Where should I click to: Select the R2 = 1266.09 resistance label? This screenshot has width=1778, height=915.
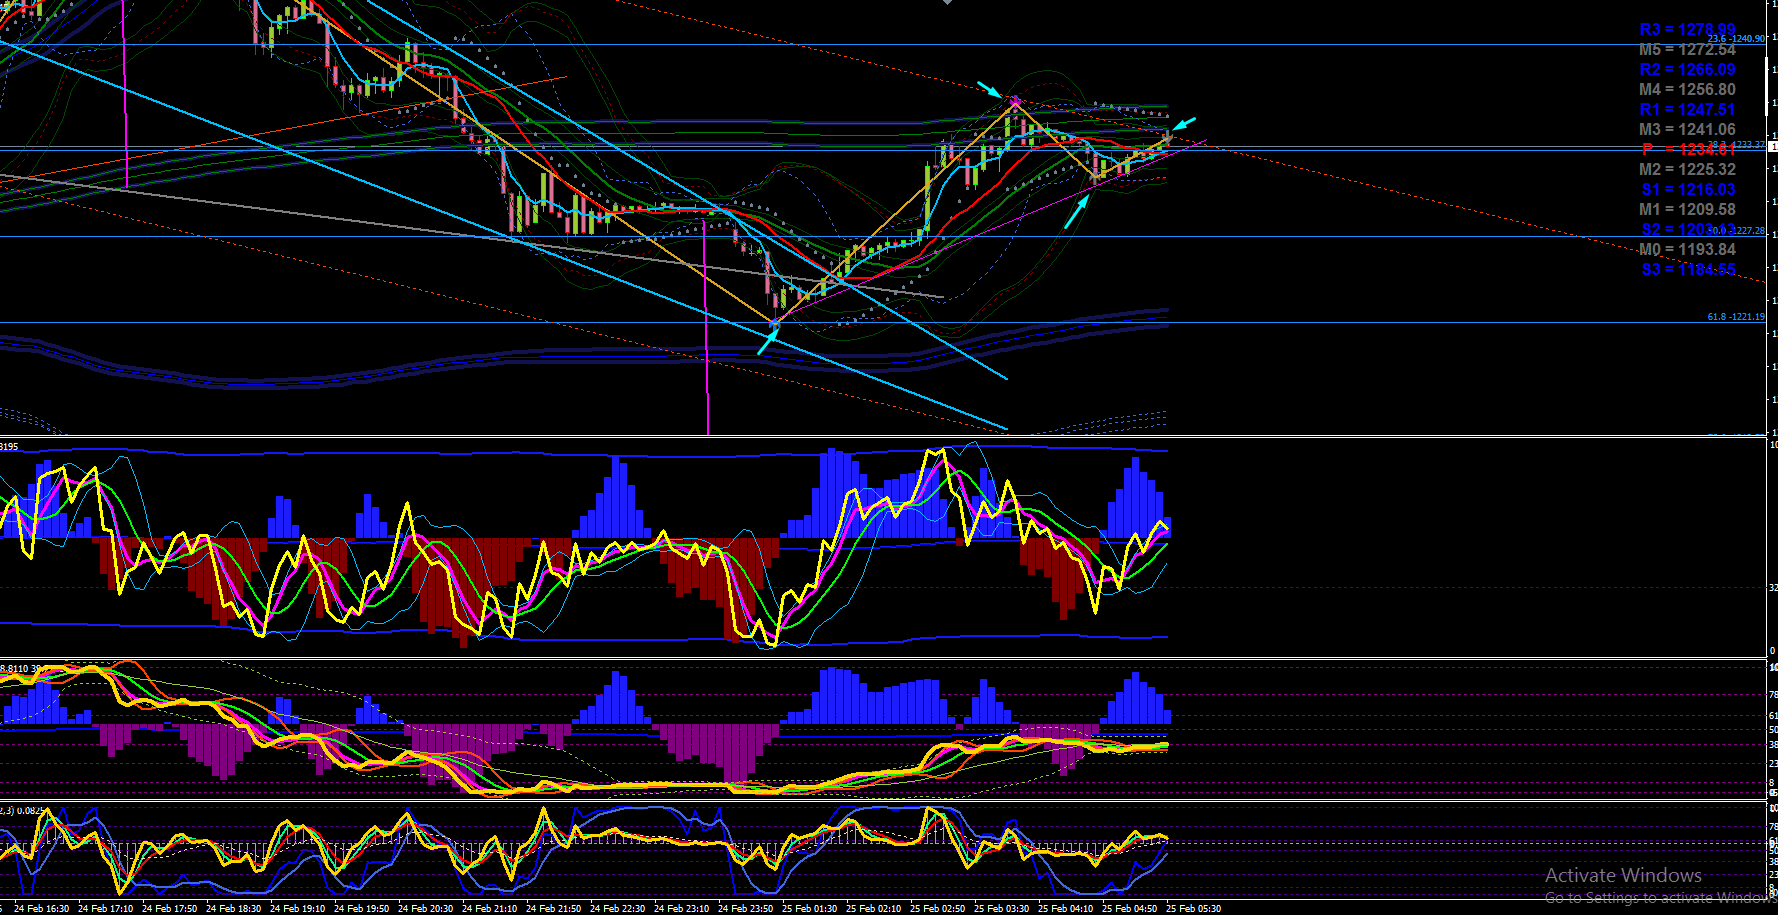point(1687,70)
